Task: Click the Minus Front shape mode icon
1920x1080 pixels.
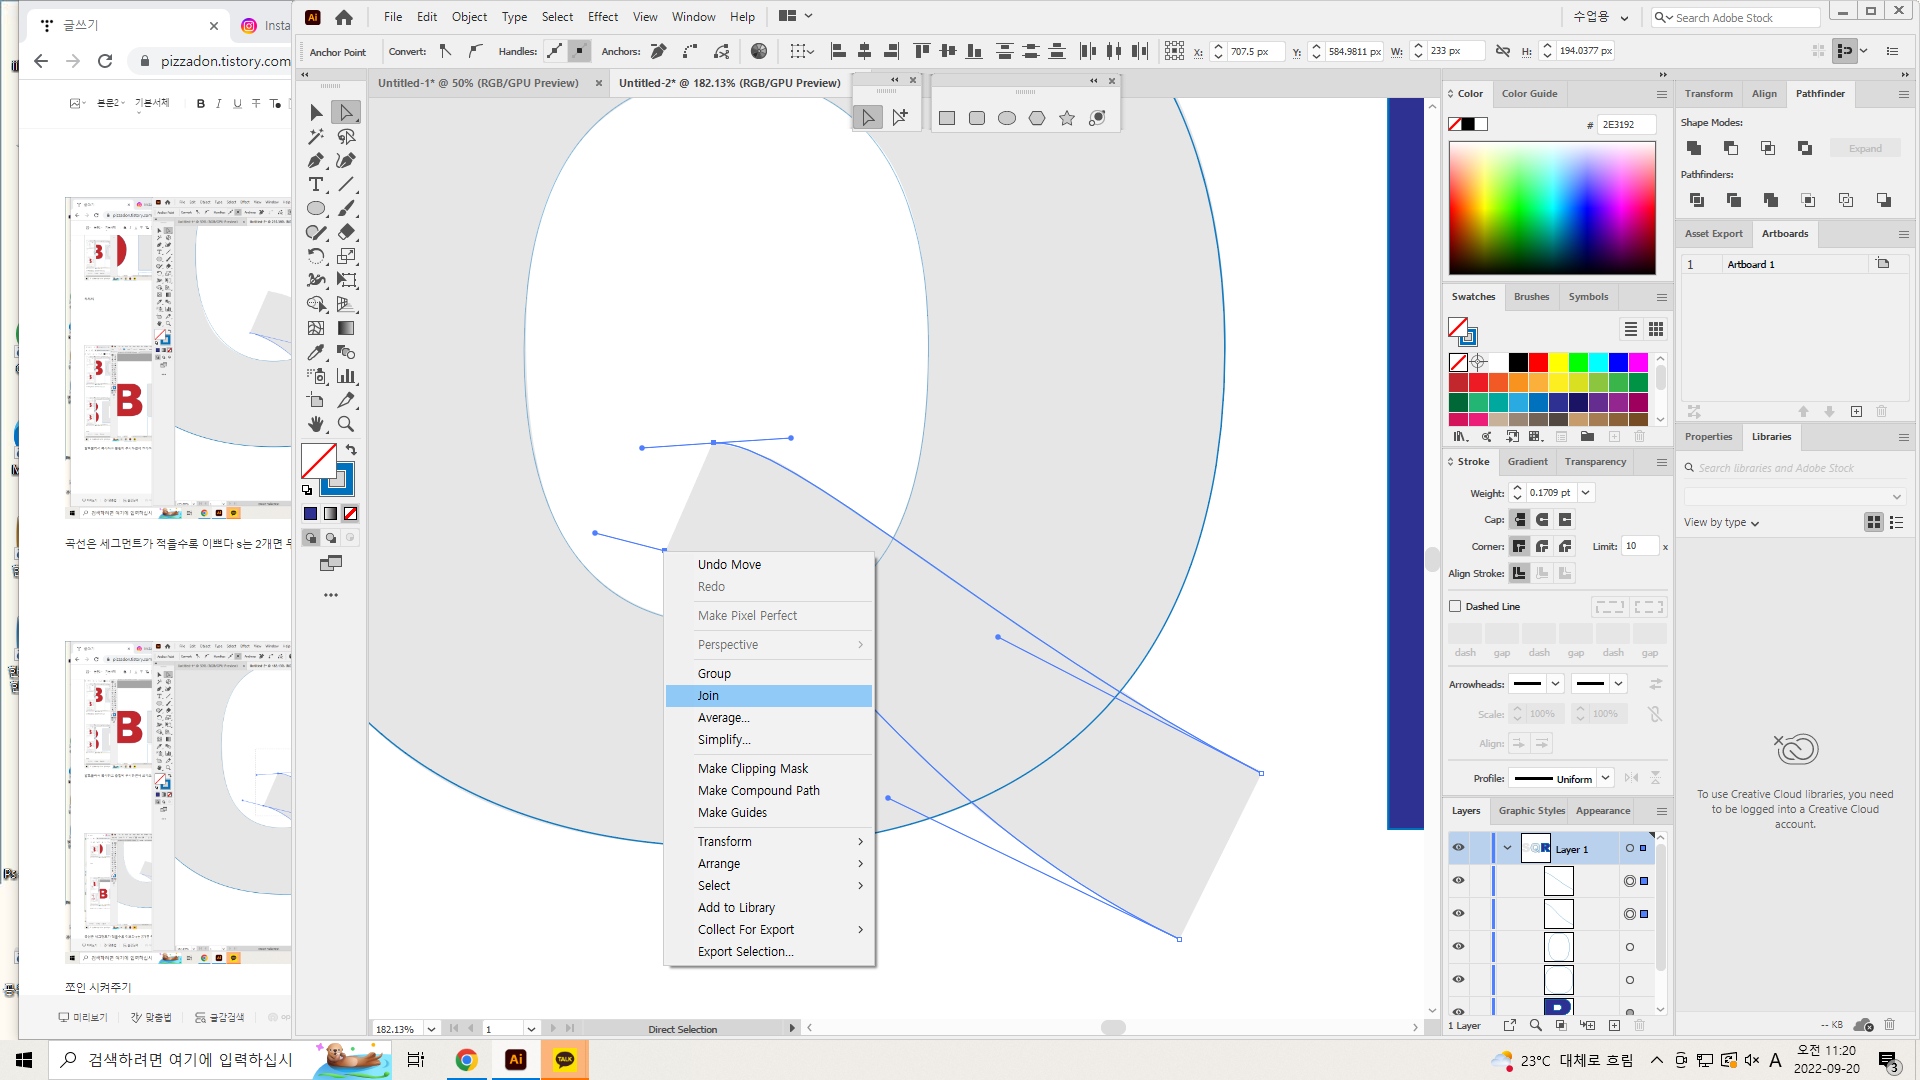Action: [x=1731, y=148]
